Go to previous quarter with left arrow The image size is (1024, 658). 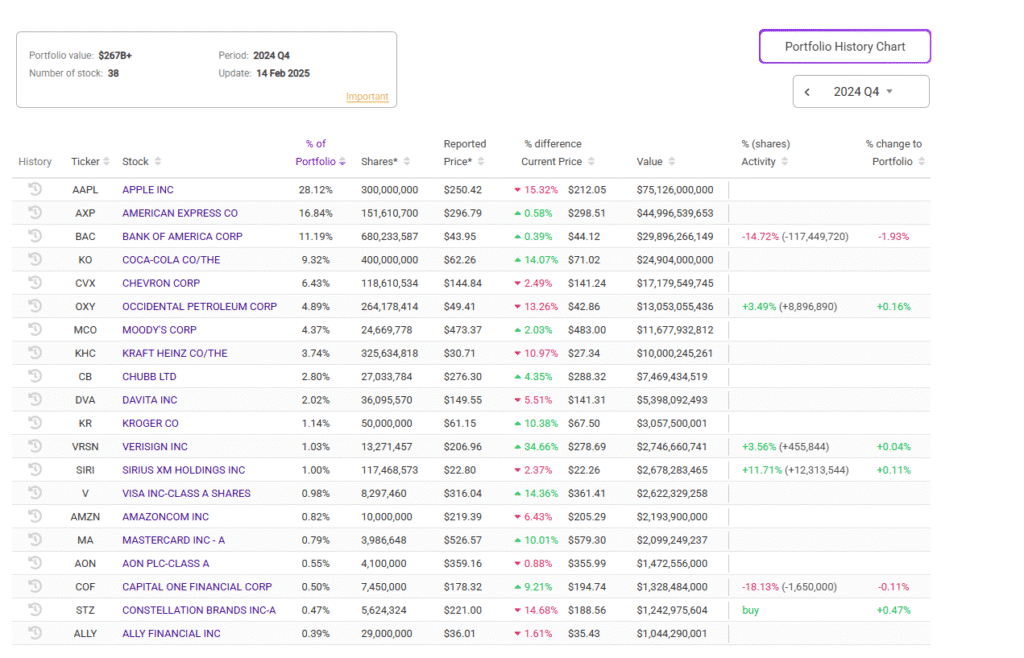[x=807, y=92]
